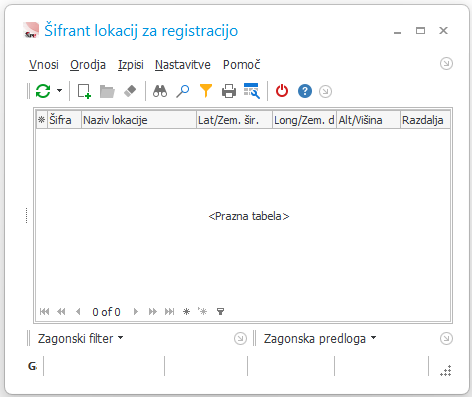The image size is (472, 397).
Task: Click the blue help question mark icon
Action: 305,91
